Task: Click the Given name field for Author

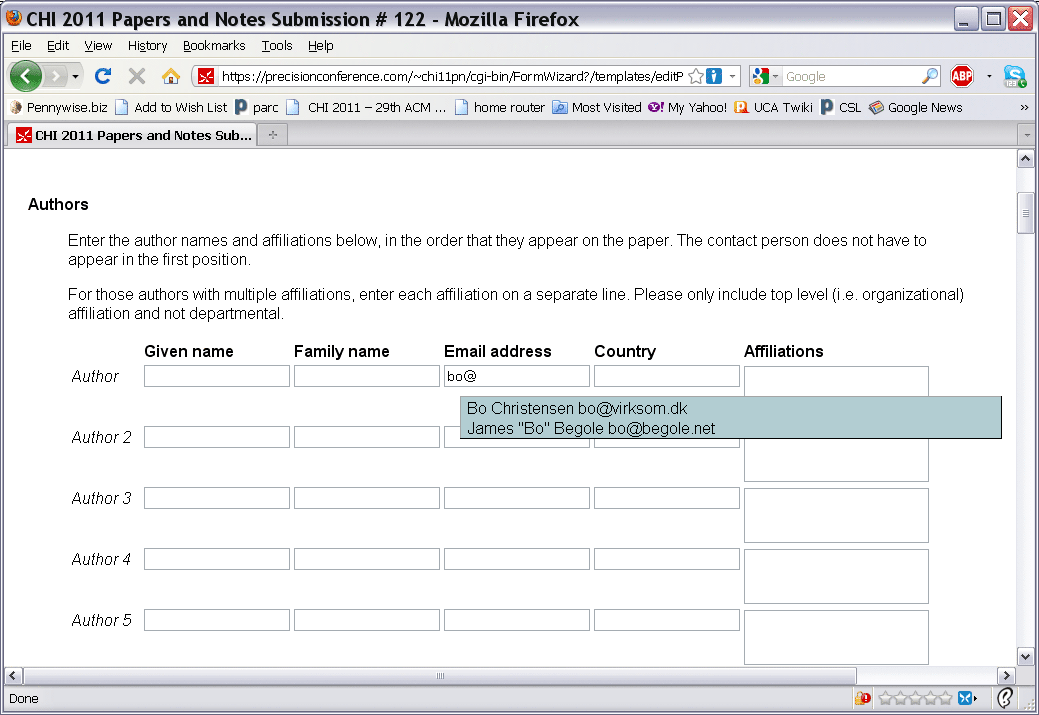Action: click(x=217, y=376)
